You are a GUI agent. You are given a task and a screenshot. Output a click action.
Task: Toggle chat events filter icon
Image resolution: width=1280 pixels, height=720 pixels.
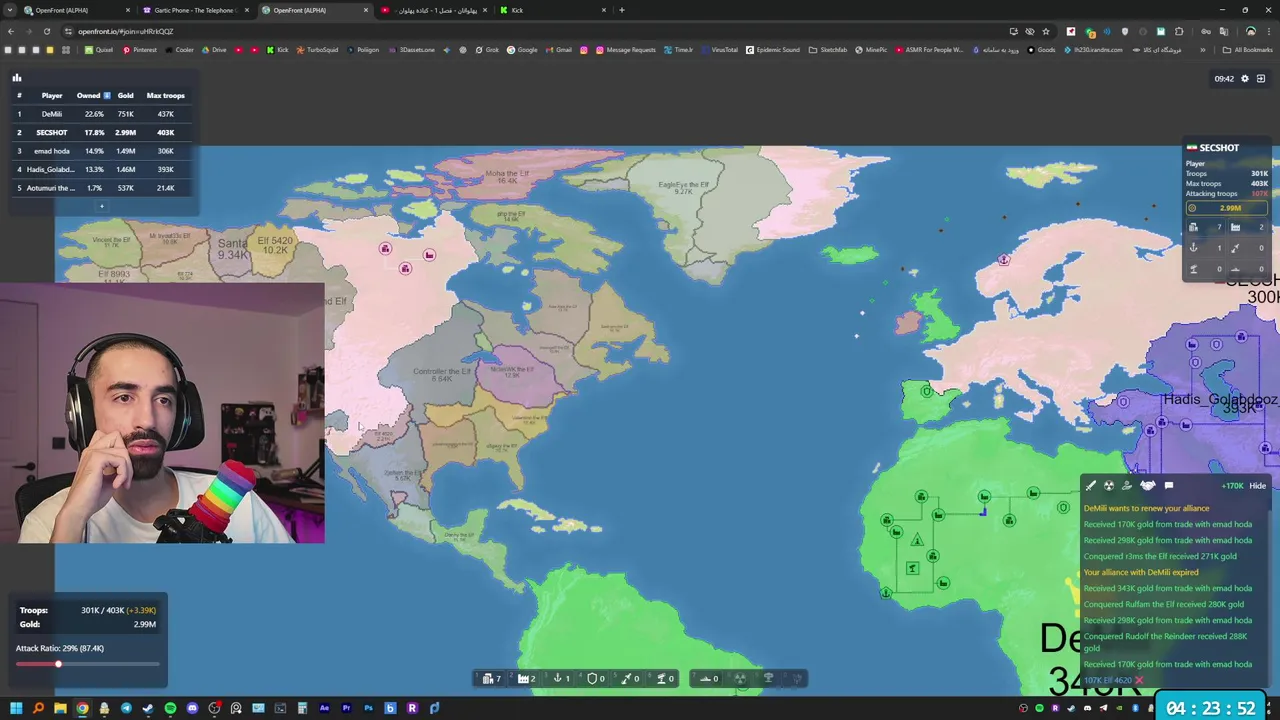click(x=1169, y=486)
